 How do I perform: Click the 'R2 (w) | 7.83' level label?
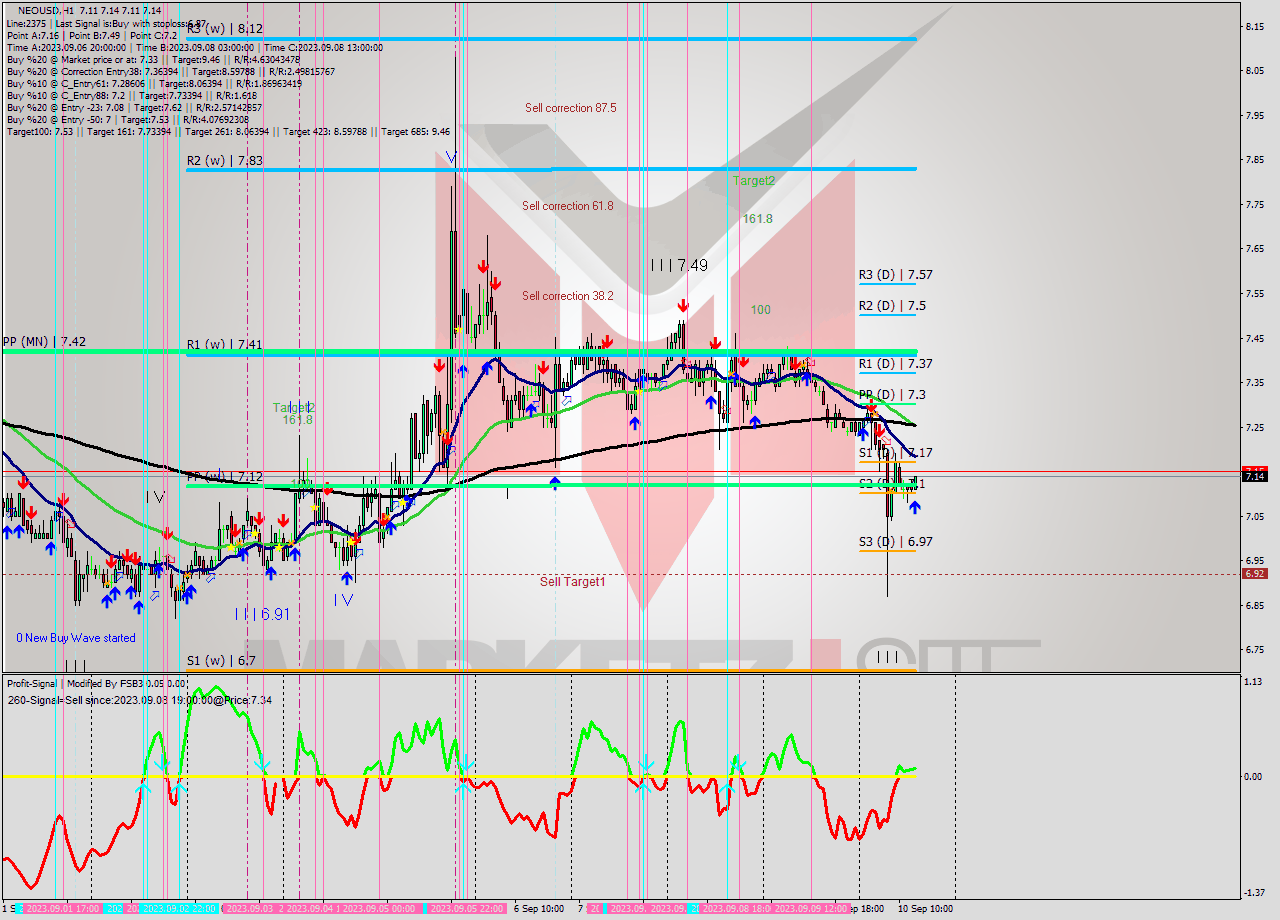tap(224, 160)
